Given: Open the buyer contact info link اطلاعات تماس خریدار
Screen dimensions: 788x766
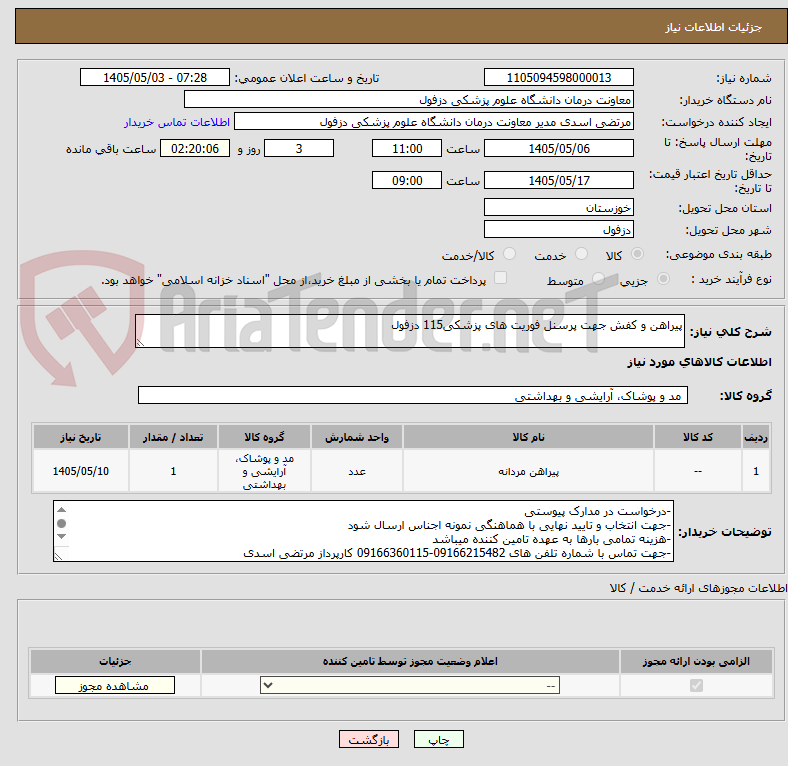Looking at the screenshot, I should coord(177,122).
